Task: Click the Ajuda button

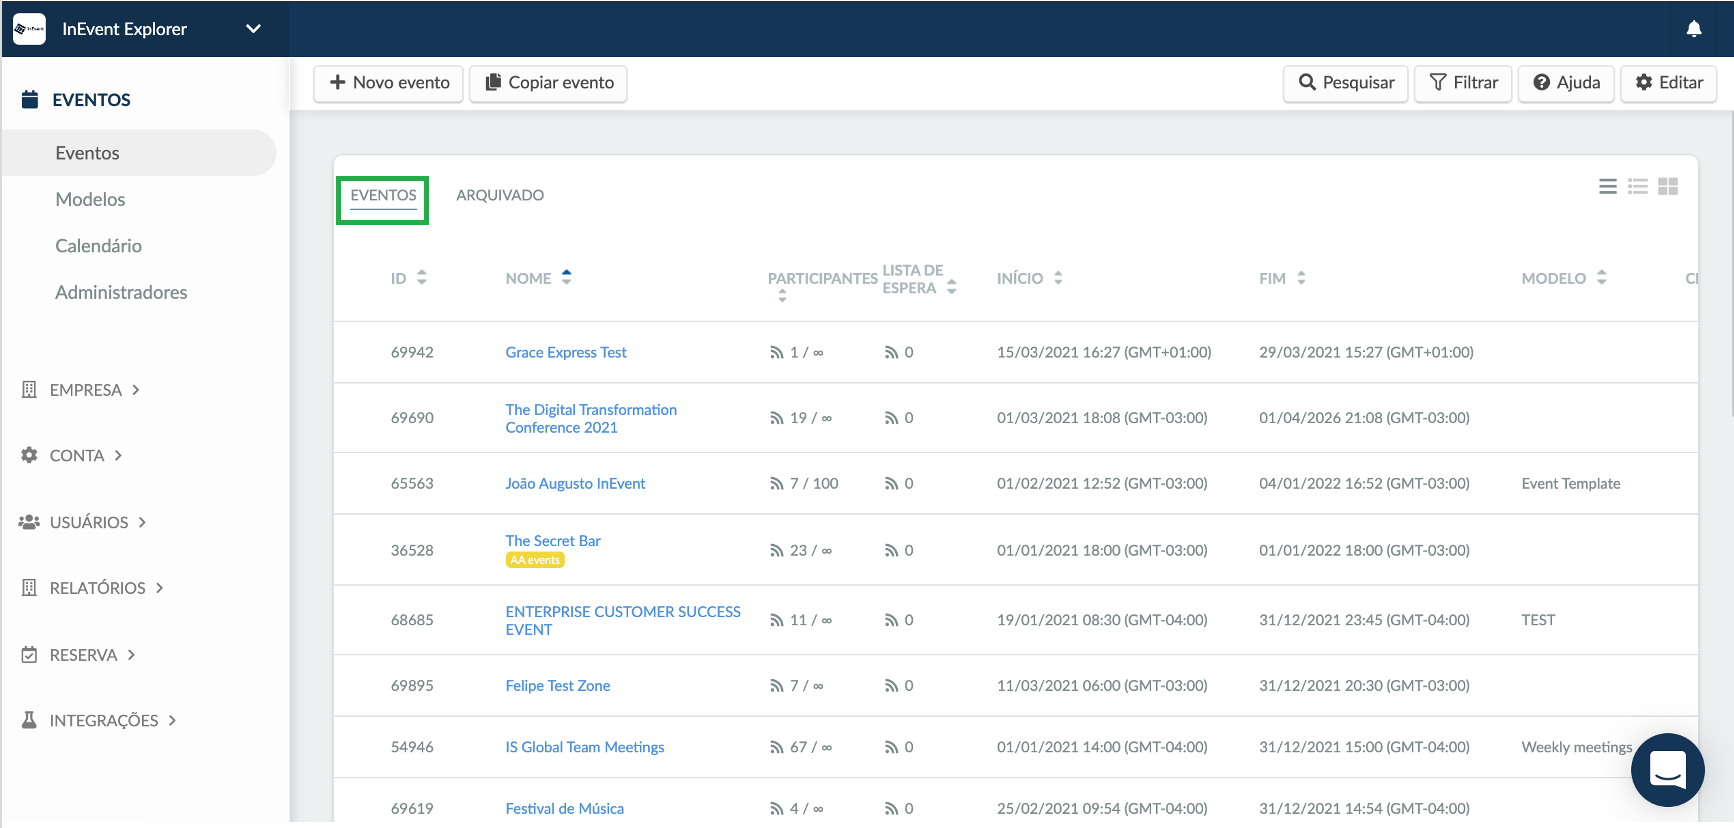Action: coord(1566,83)
